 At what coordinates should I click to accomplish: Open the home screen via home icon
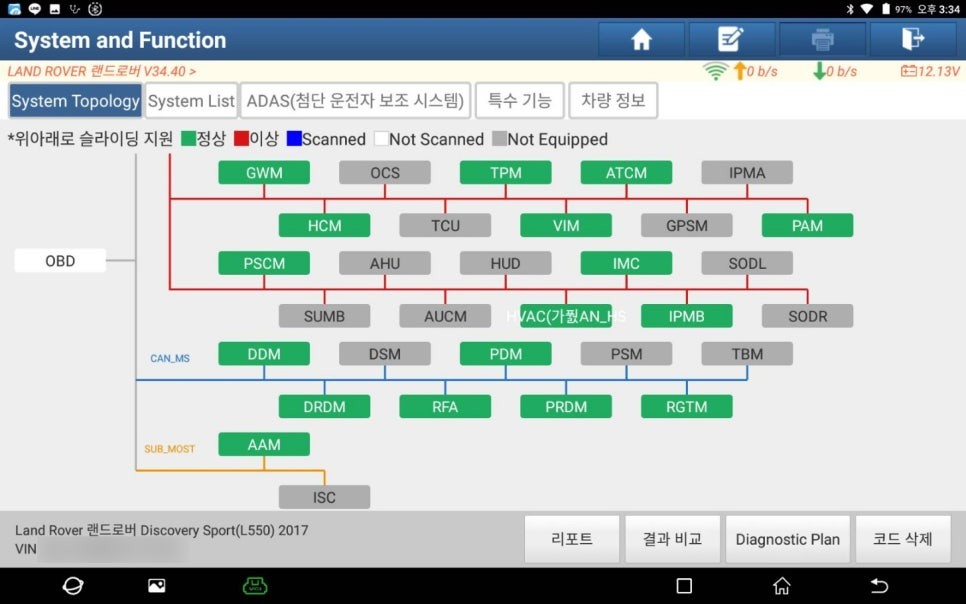(641, 39)
